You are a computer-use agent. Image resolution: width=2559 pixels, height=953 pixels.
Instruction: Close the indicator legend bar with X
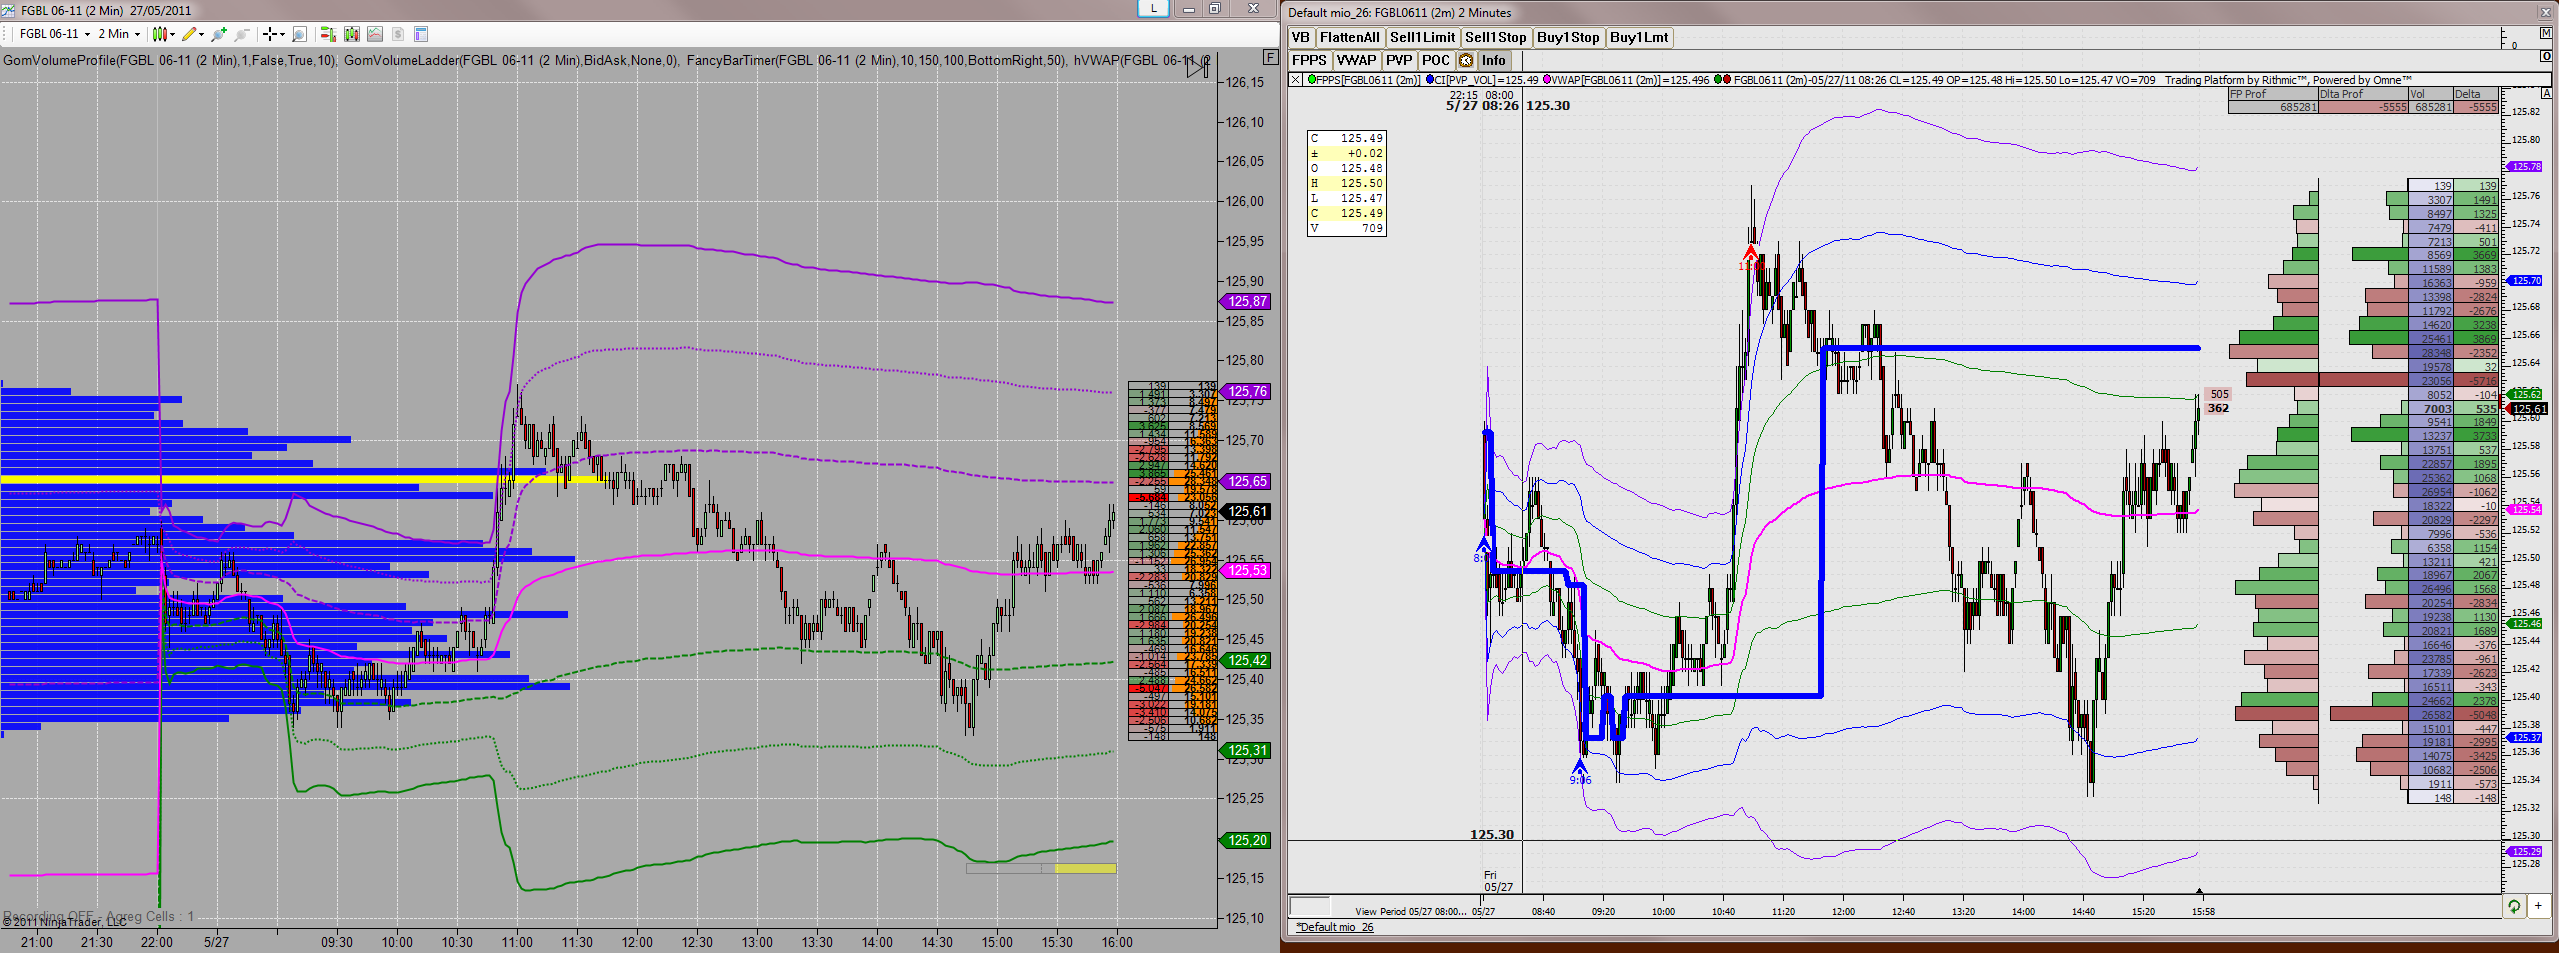(1296, 80)
